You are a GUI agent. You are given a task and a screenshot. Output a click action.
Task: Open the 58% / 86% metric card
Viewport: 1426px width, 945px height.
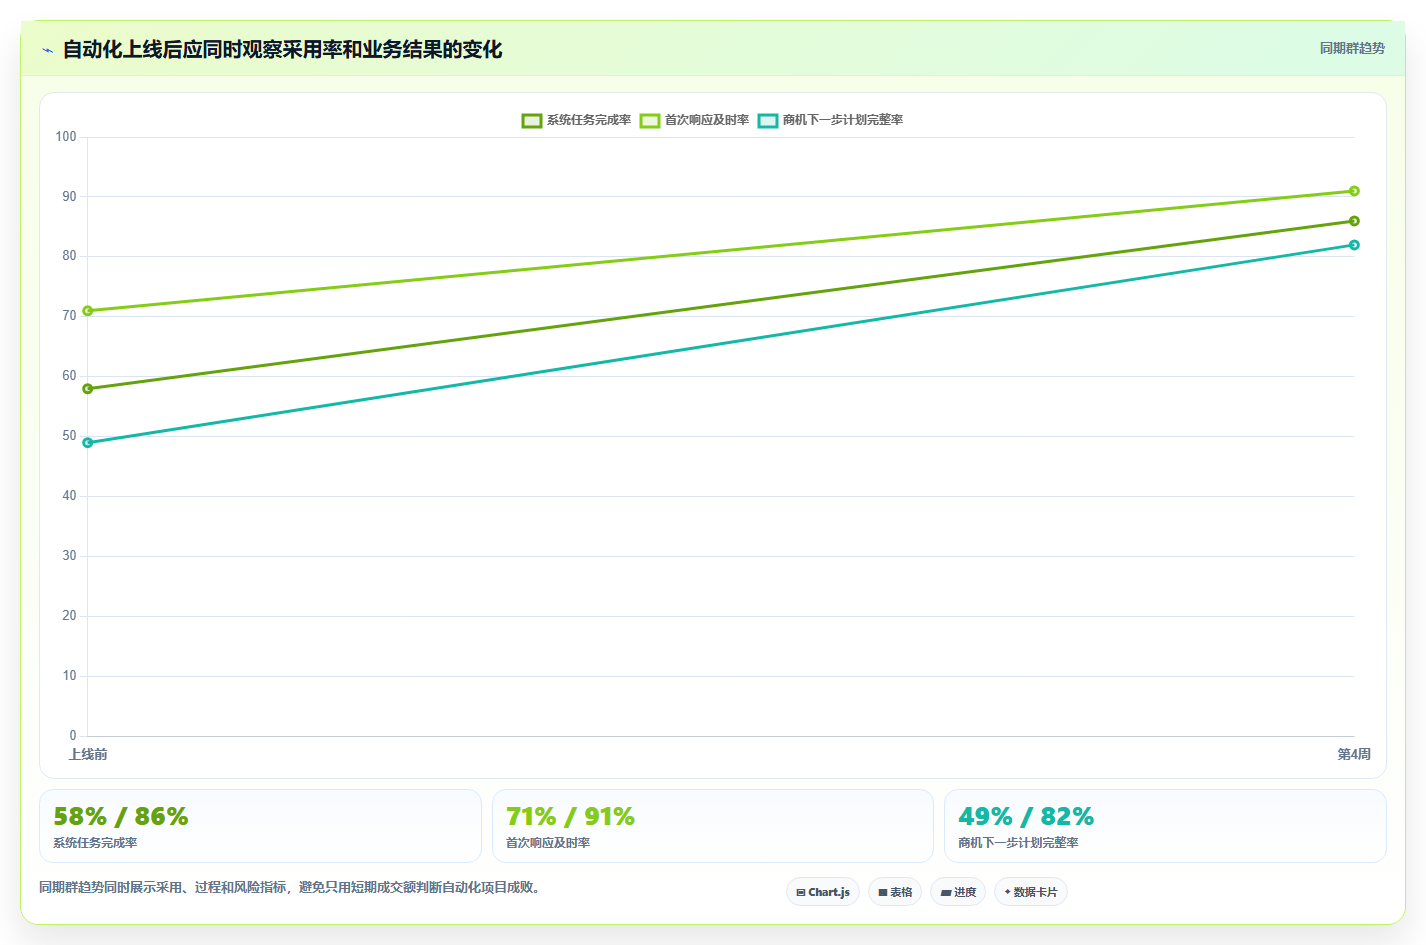tap(260, 826)
